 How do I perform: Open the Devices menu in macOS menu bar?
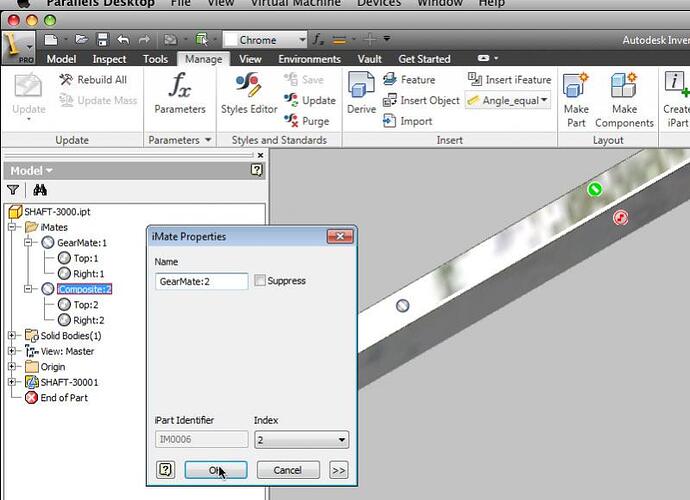tap(379, 4)
